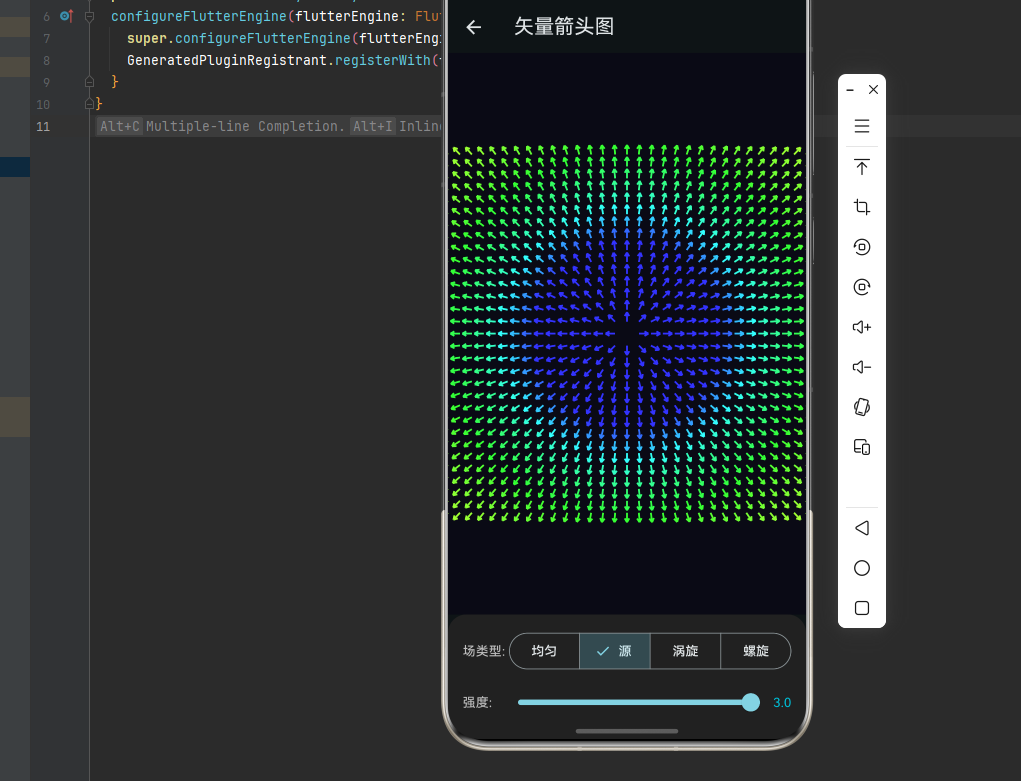1021x781 pixels.
Task: Click the multi-device screen icon
Action: point(861,447)
